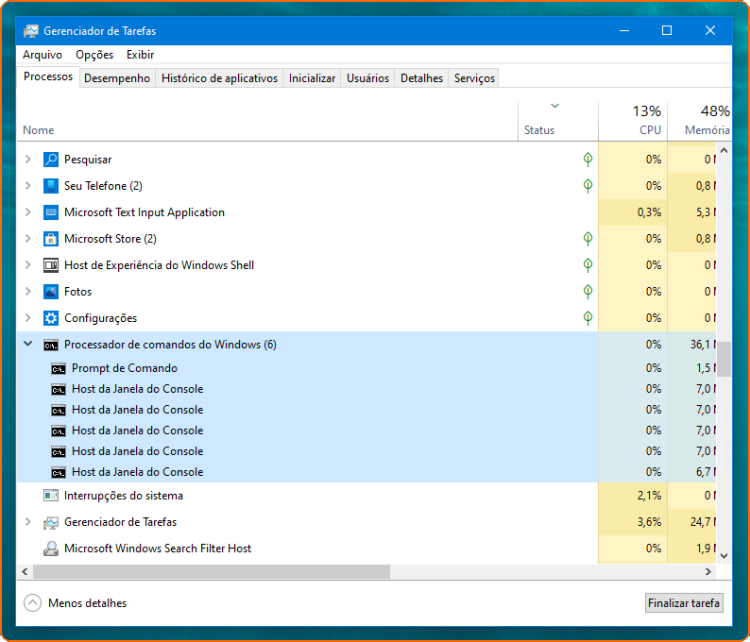This screenshot has height=642, width=750.
Task: Click scroll right arrow at bottom
Action: click(x=708, y=572)
